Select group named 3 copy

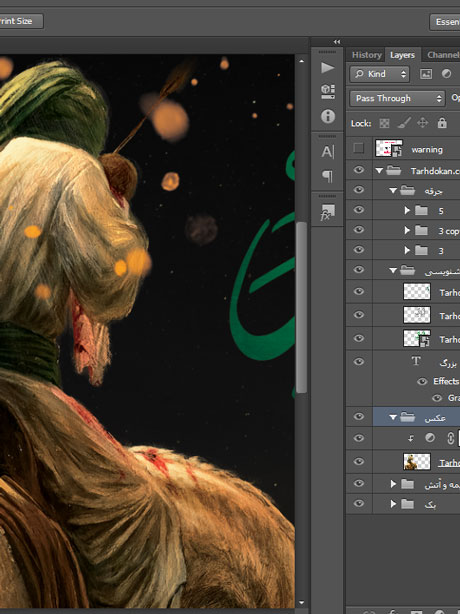pos(448,231)
